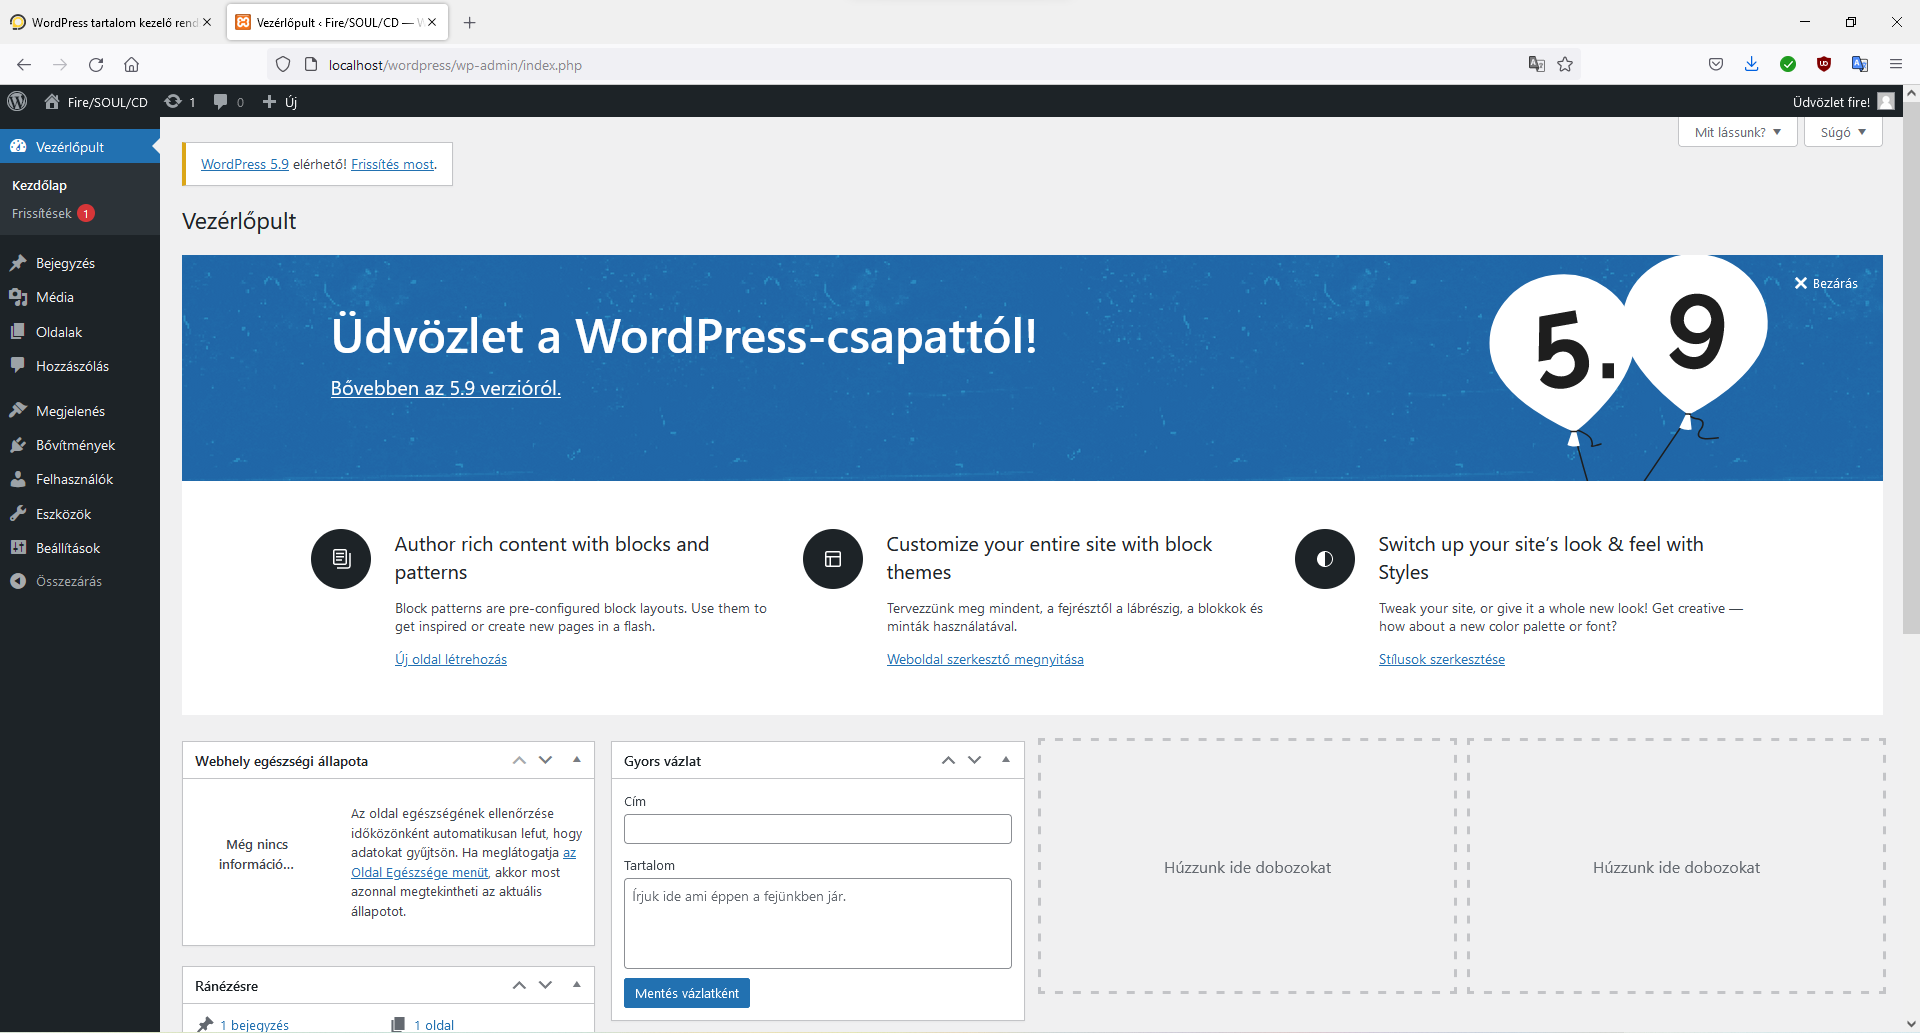Image resolution: width=1920 pixels, height=1033 pixels.
Task: Focus the Tartalom draft textarea
Action: 818,923
